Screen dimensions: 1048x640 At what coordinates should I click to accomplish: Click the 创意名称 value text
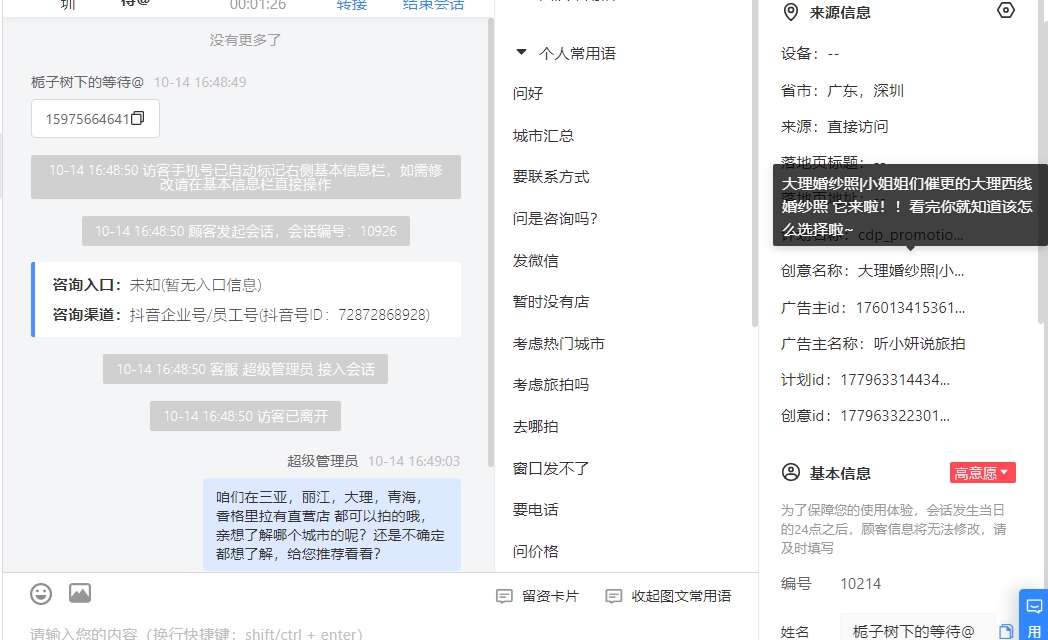point(910,271)
